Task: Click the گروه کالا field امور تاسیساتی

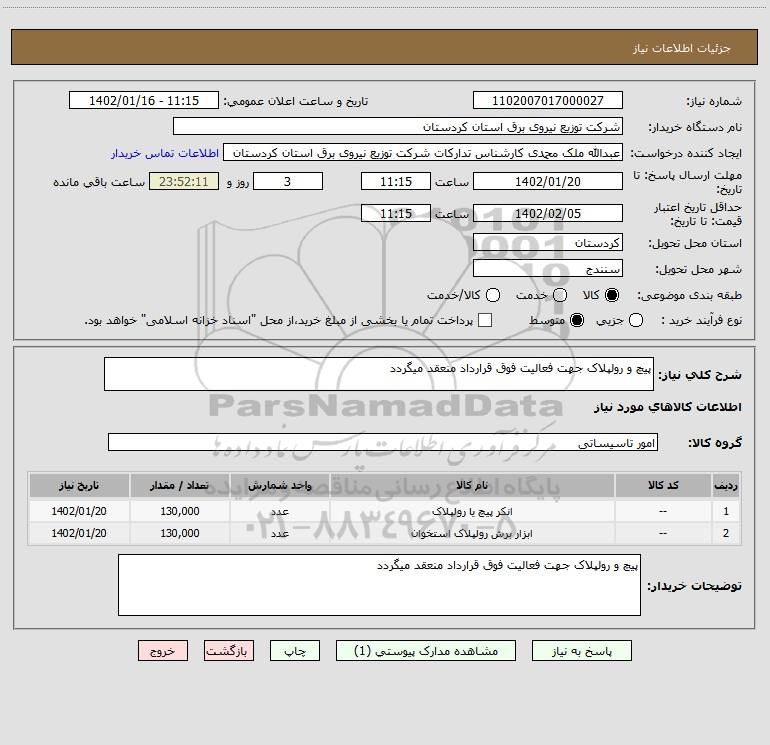Action: click(383, 442)
